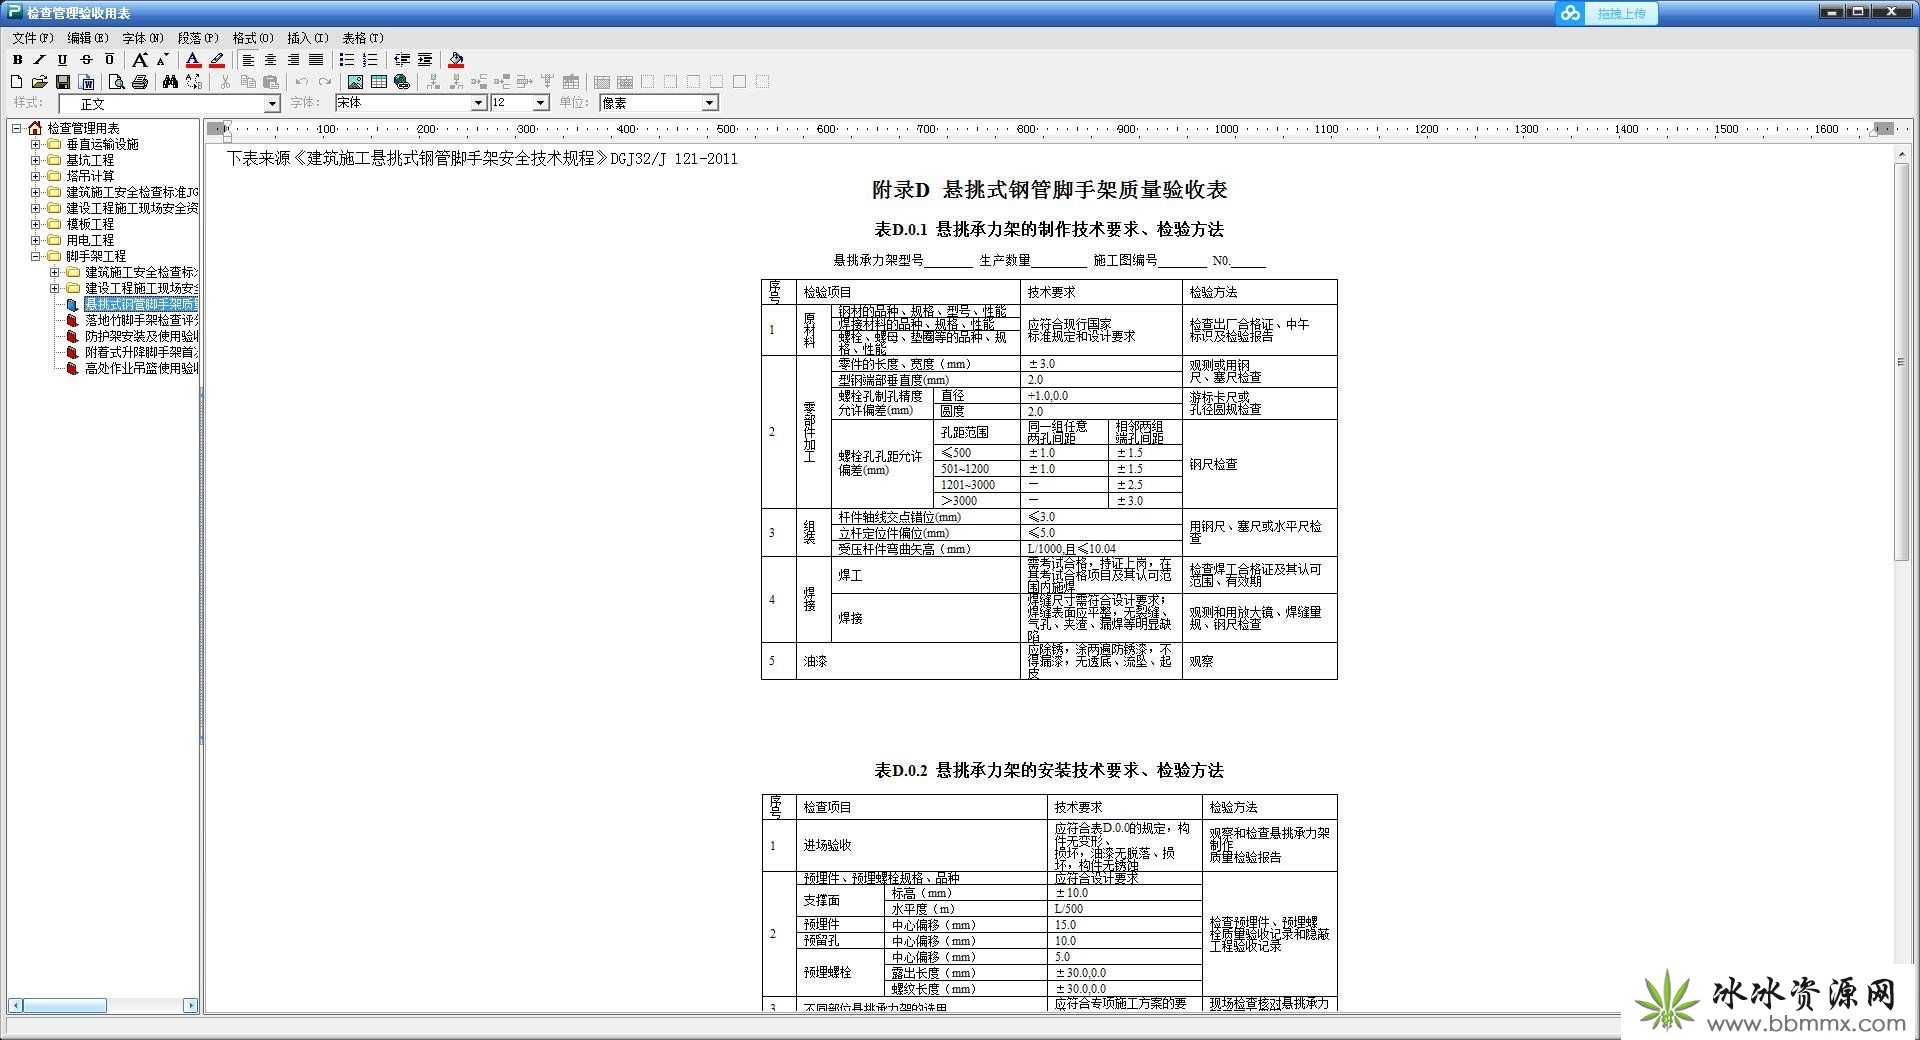Toggle bold formatting
Image resolution: width=1920 pixels, height=1040 pixels.
pos(17,60)
